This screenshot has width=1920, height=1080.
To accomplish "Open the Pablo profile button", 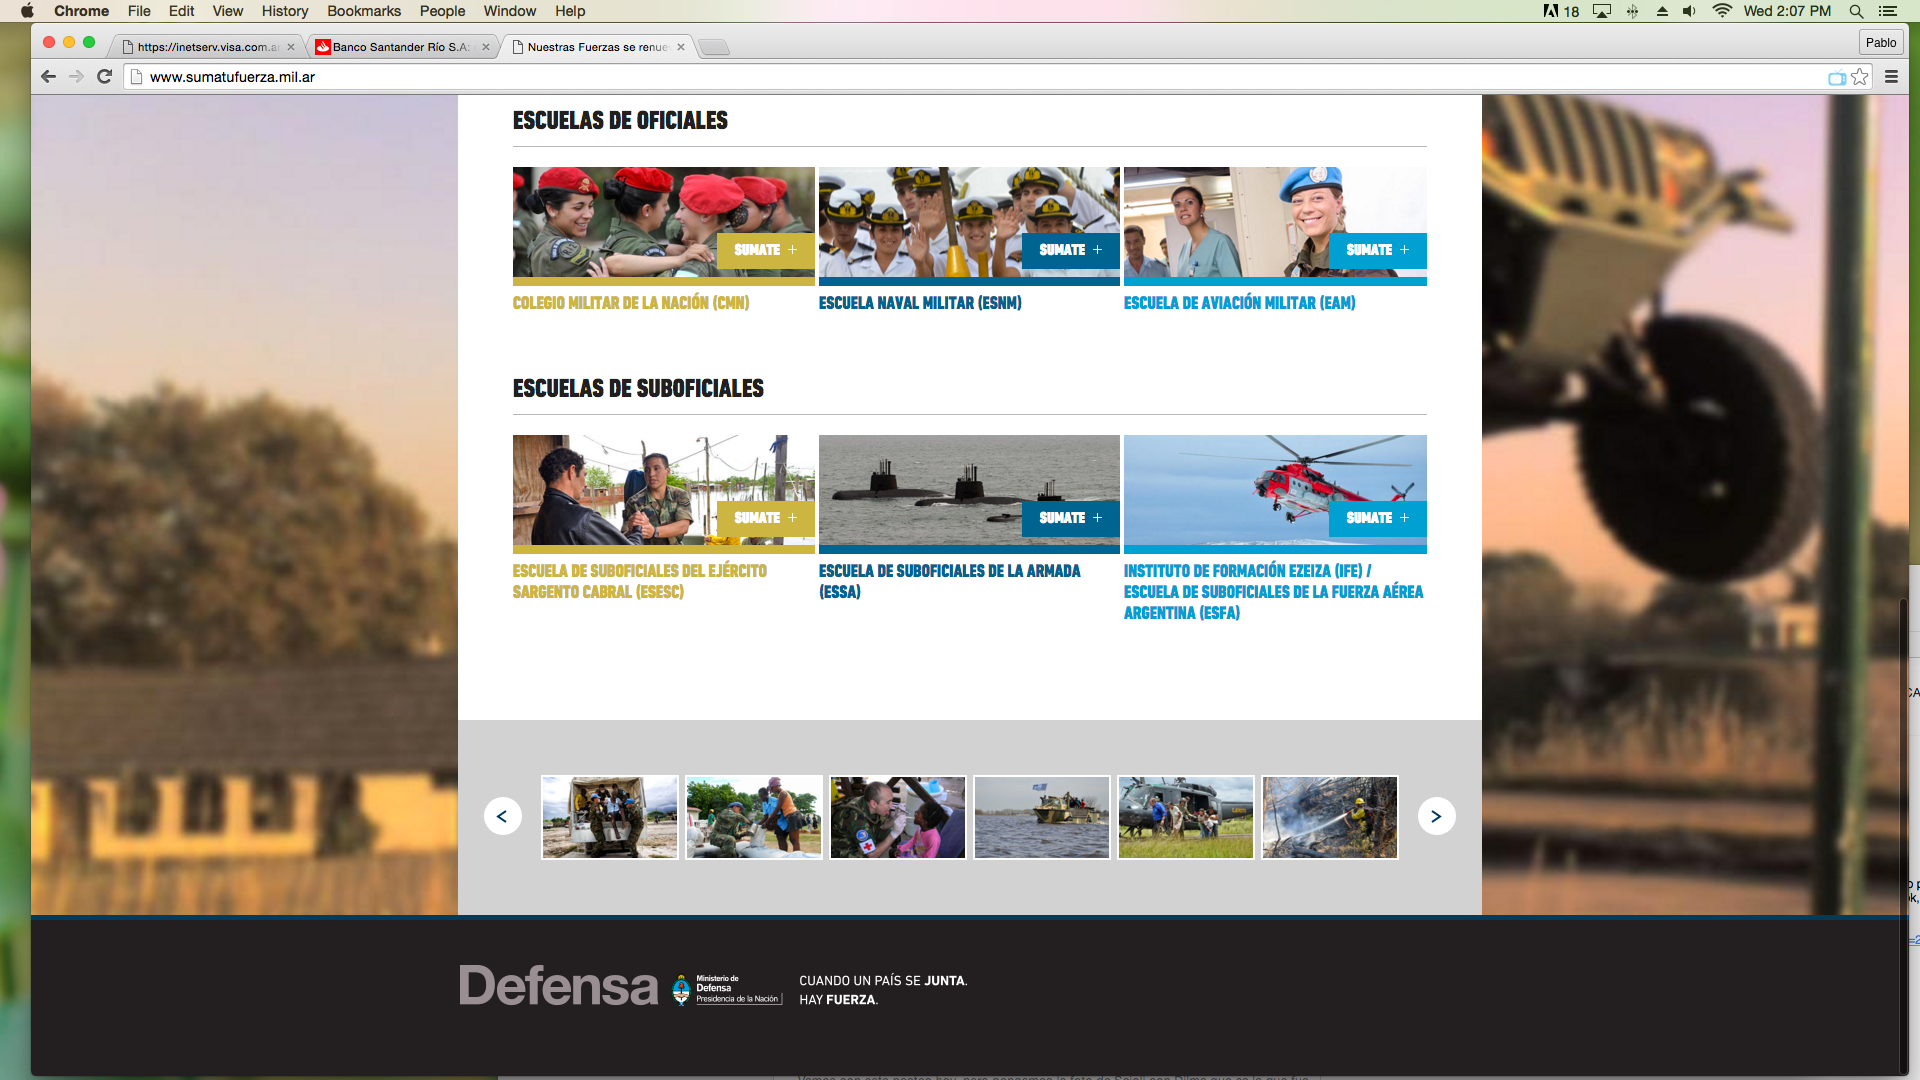I will (x=1880, y=42).
